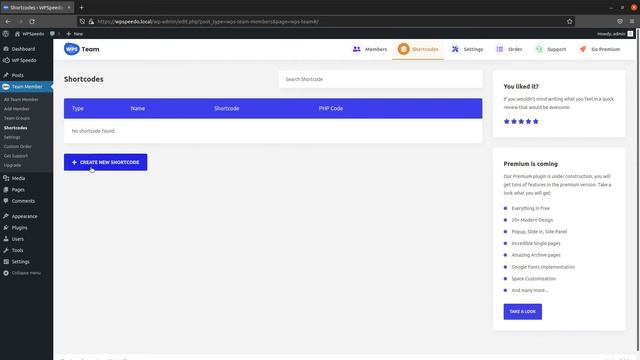Go back using browser back arrow

click(8, 21)
